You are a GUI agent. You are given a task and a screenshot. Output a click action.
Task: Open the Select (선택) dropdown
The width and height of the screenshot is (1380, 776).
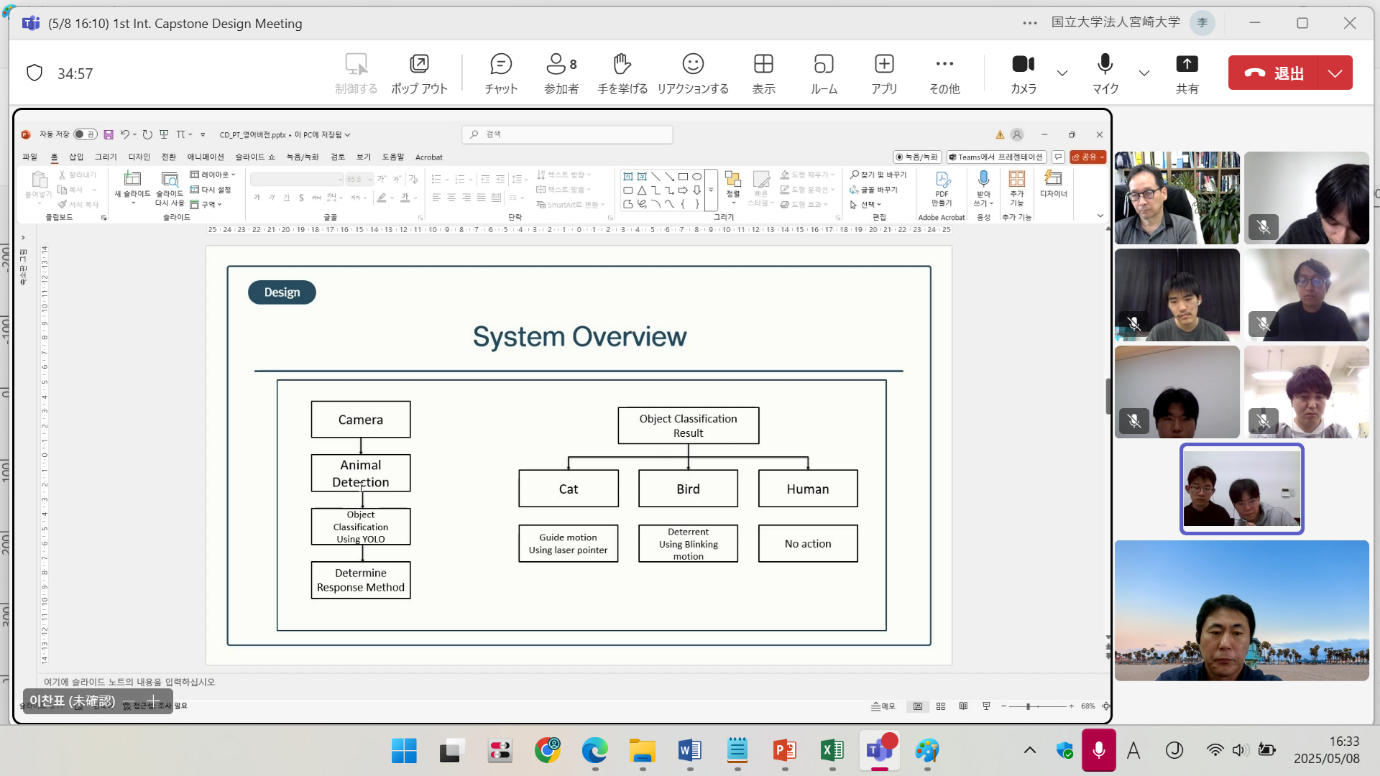click(x=866, y=204)
